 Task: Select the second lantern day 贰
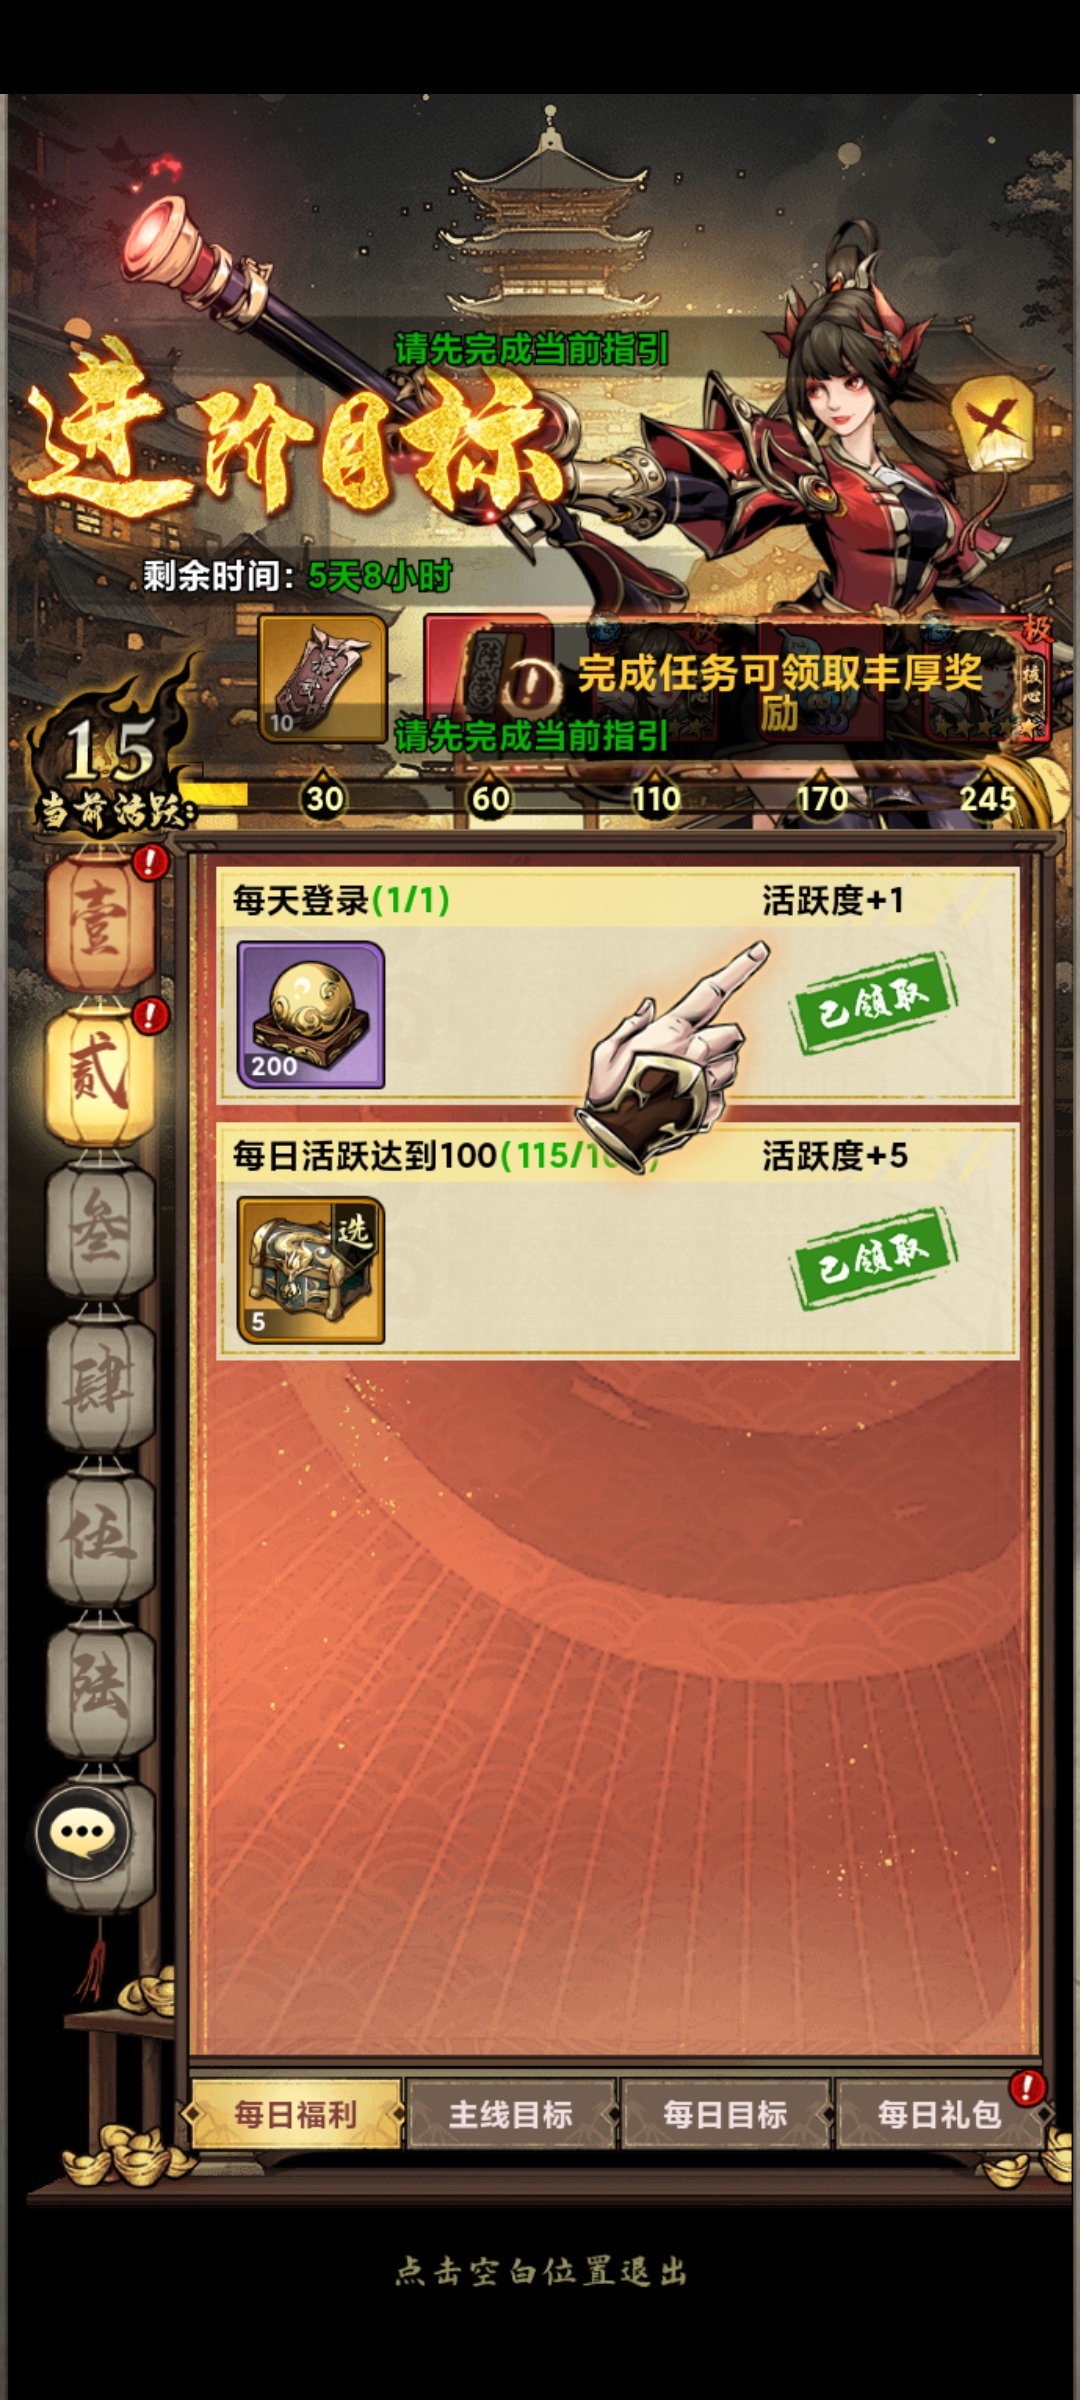pos(100,1076)
